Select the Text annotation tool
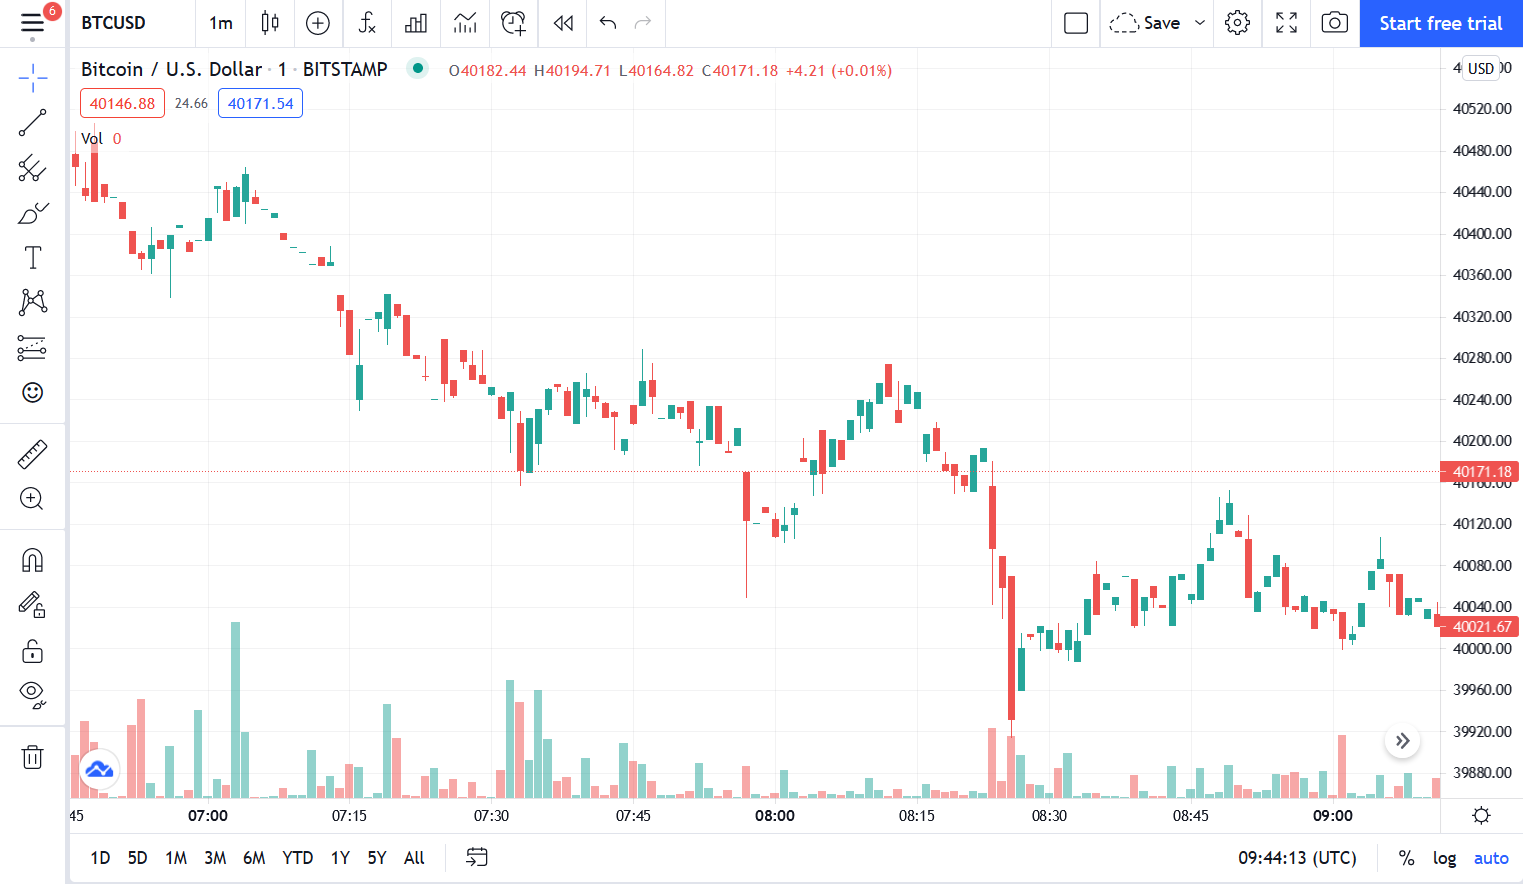This screenshot has width=1523, height=884. 32,257
